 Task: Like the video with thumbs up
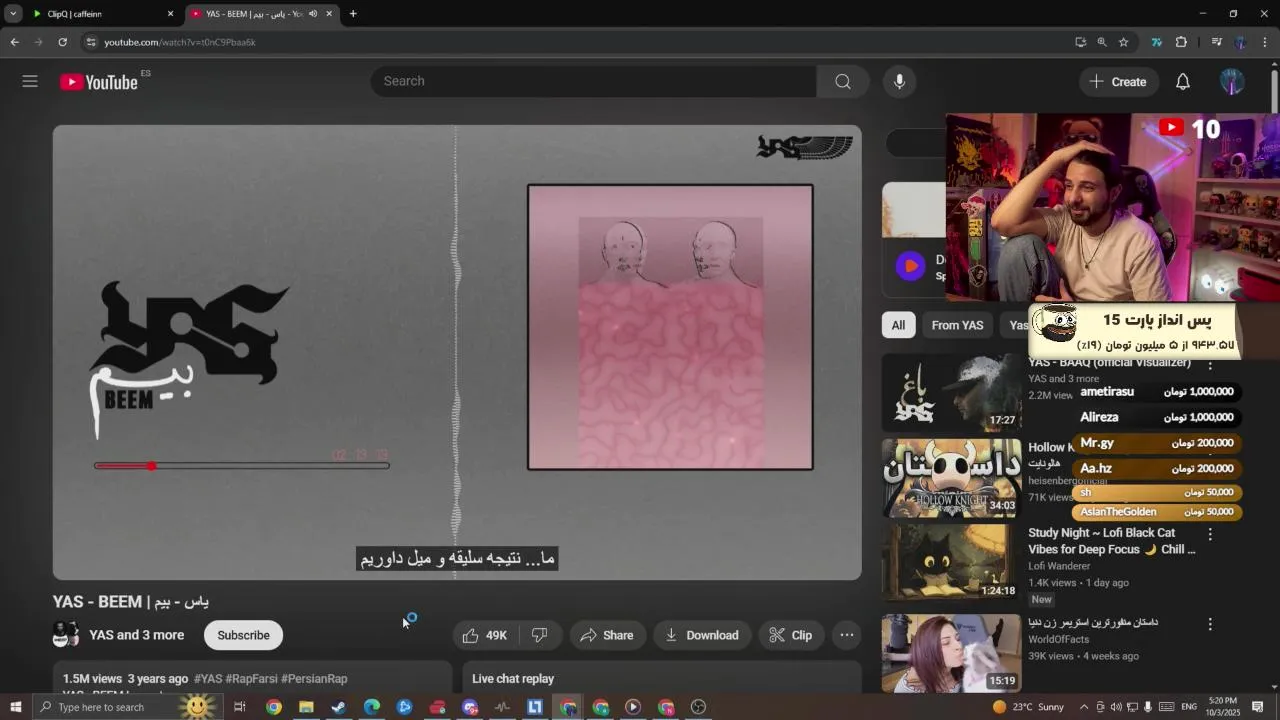(485, 635)
